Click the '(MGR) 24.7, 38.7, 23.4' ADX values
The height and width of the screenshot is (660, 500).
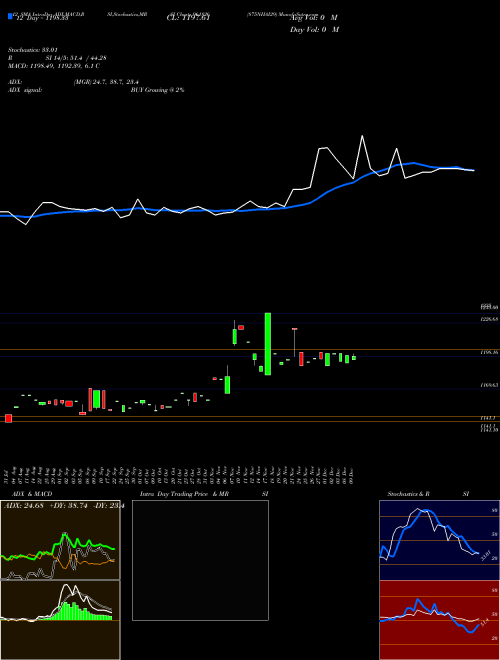coord(106,82)
